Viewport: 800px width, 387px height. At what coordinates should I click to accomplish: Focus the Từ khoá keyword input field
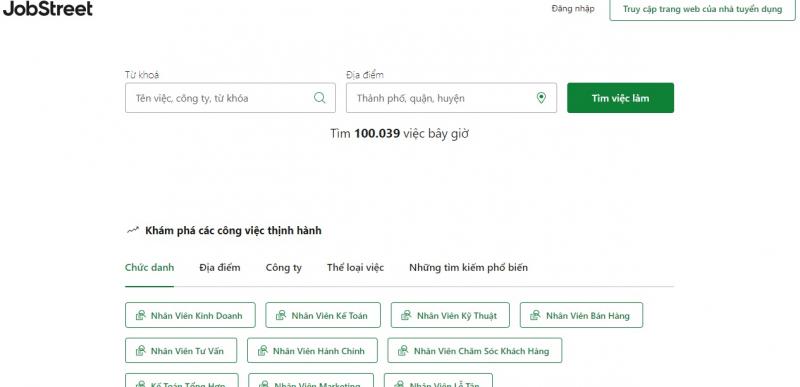(230, 98)
